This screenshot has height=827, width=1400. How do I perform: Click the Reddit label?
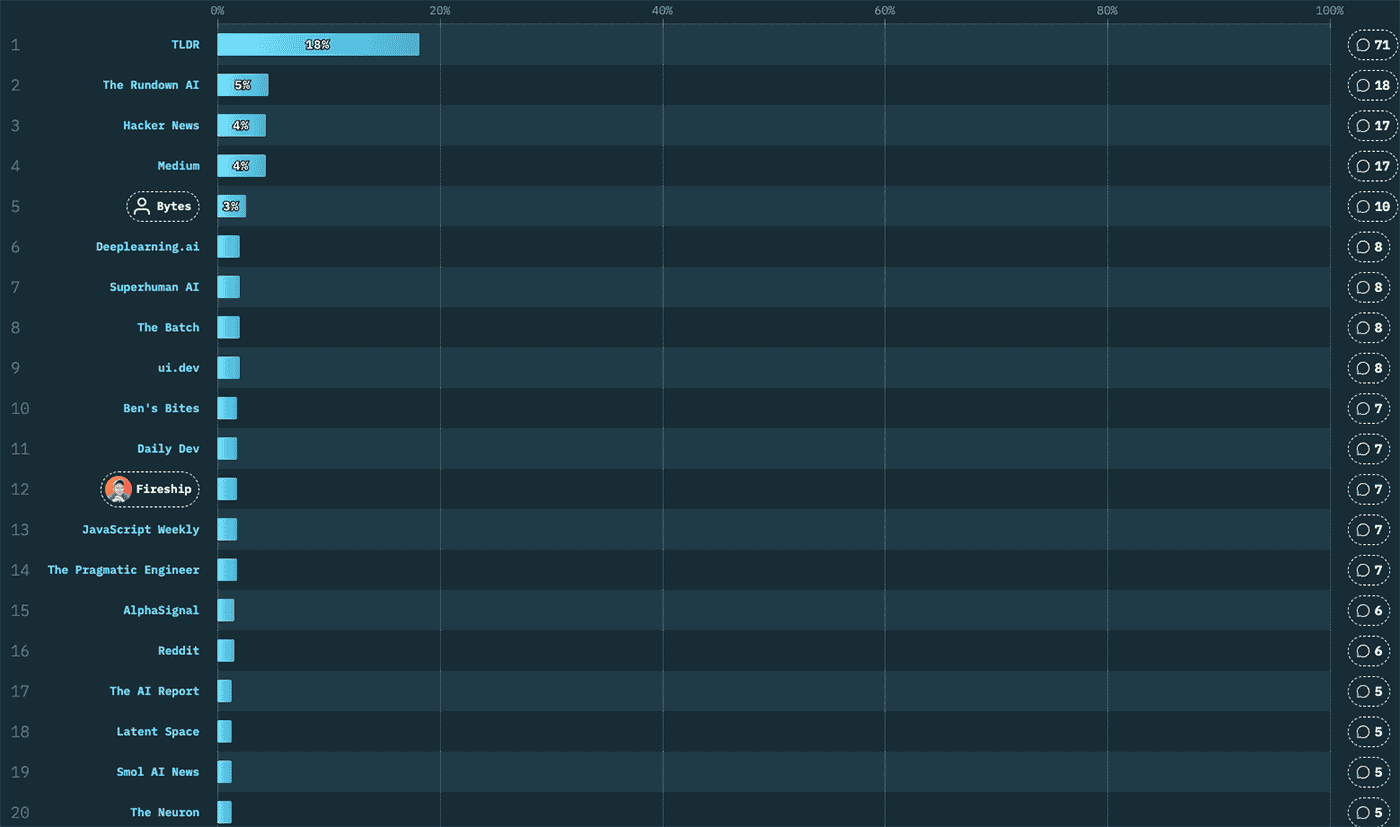pos(178,651)
